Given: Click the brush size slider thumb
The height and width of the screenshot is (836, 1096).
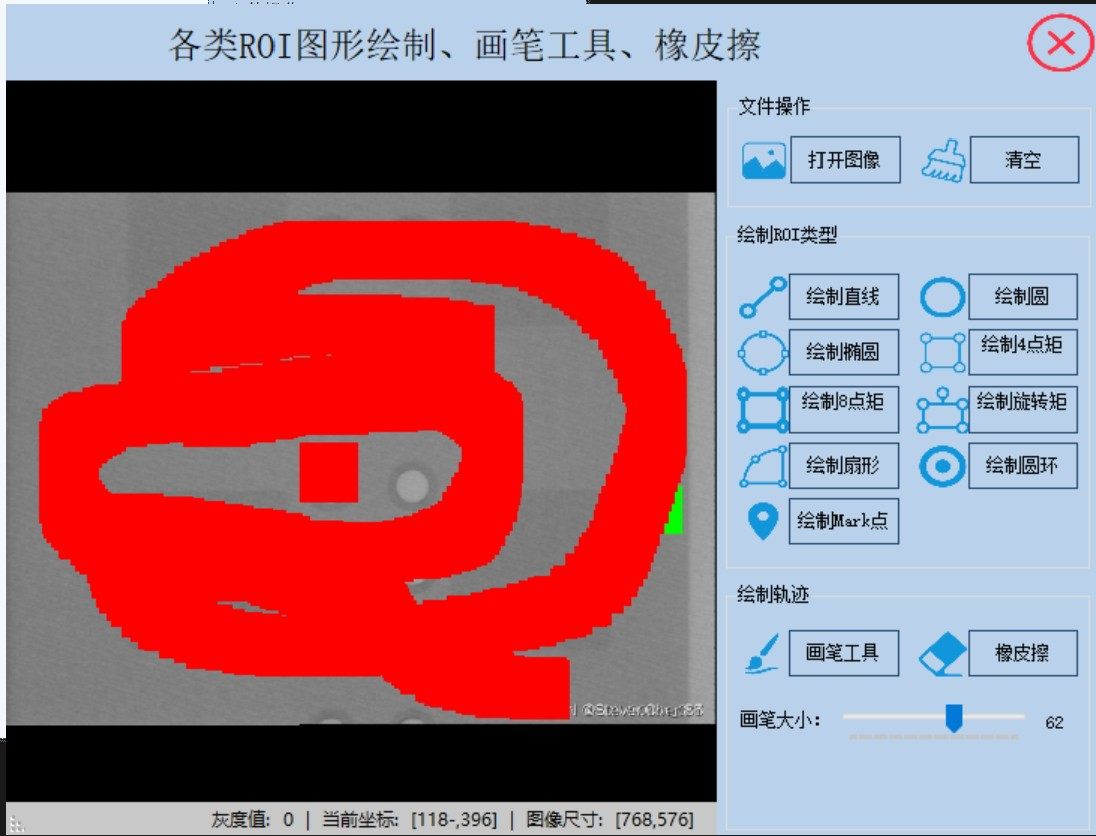Looking at the screenshot, I should 953,719.
